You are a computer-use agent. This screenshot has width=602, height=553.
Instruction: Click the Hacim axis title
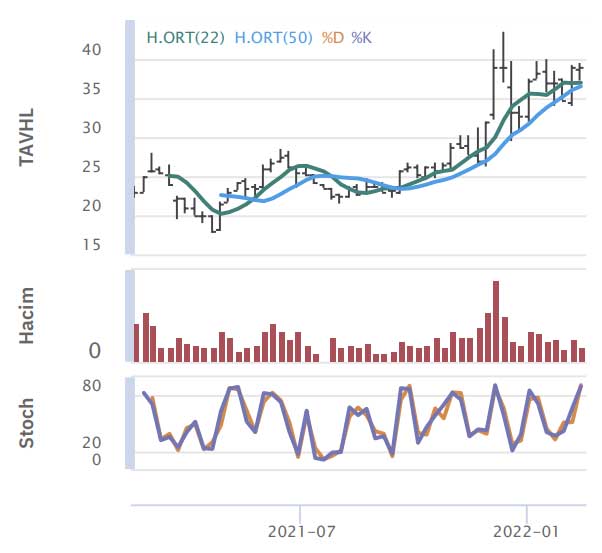coord(27,315)
